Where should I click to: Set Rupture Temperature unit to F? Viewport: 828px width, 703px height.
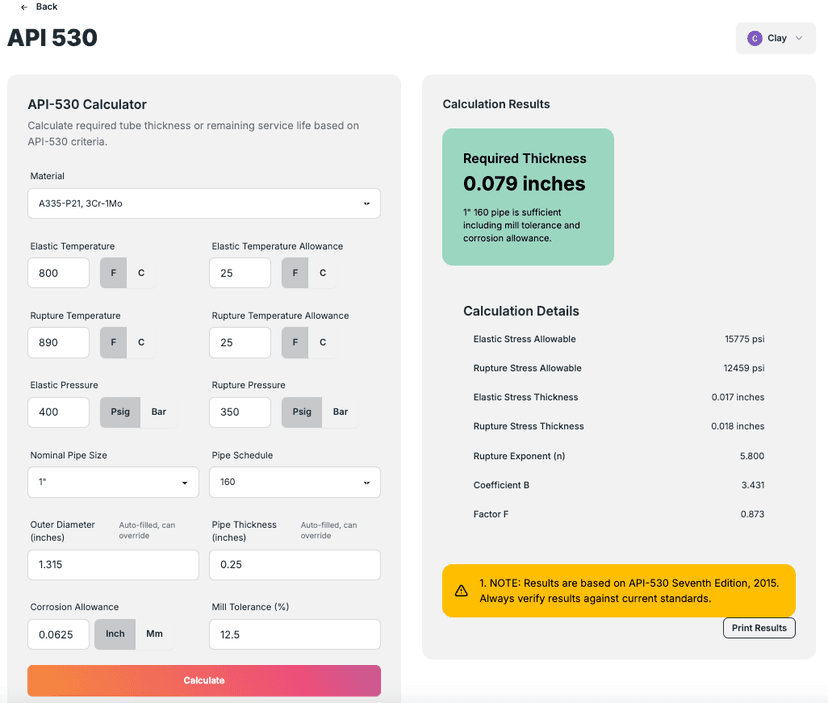(x=113, y=342)
